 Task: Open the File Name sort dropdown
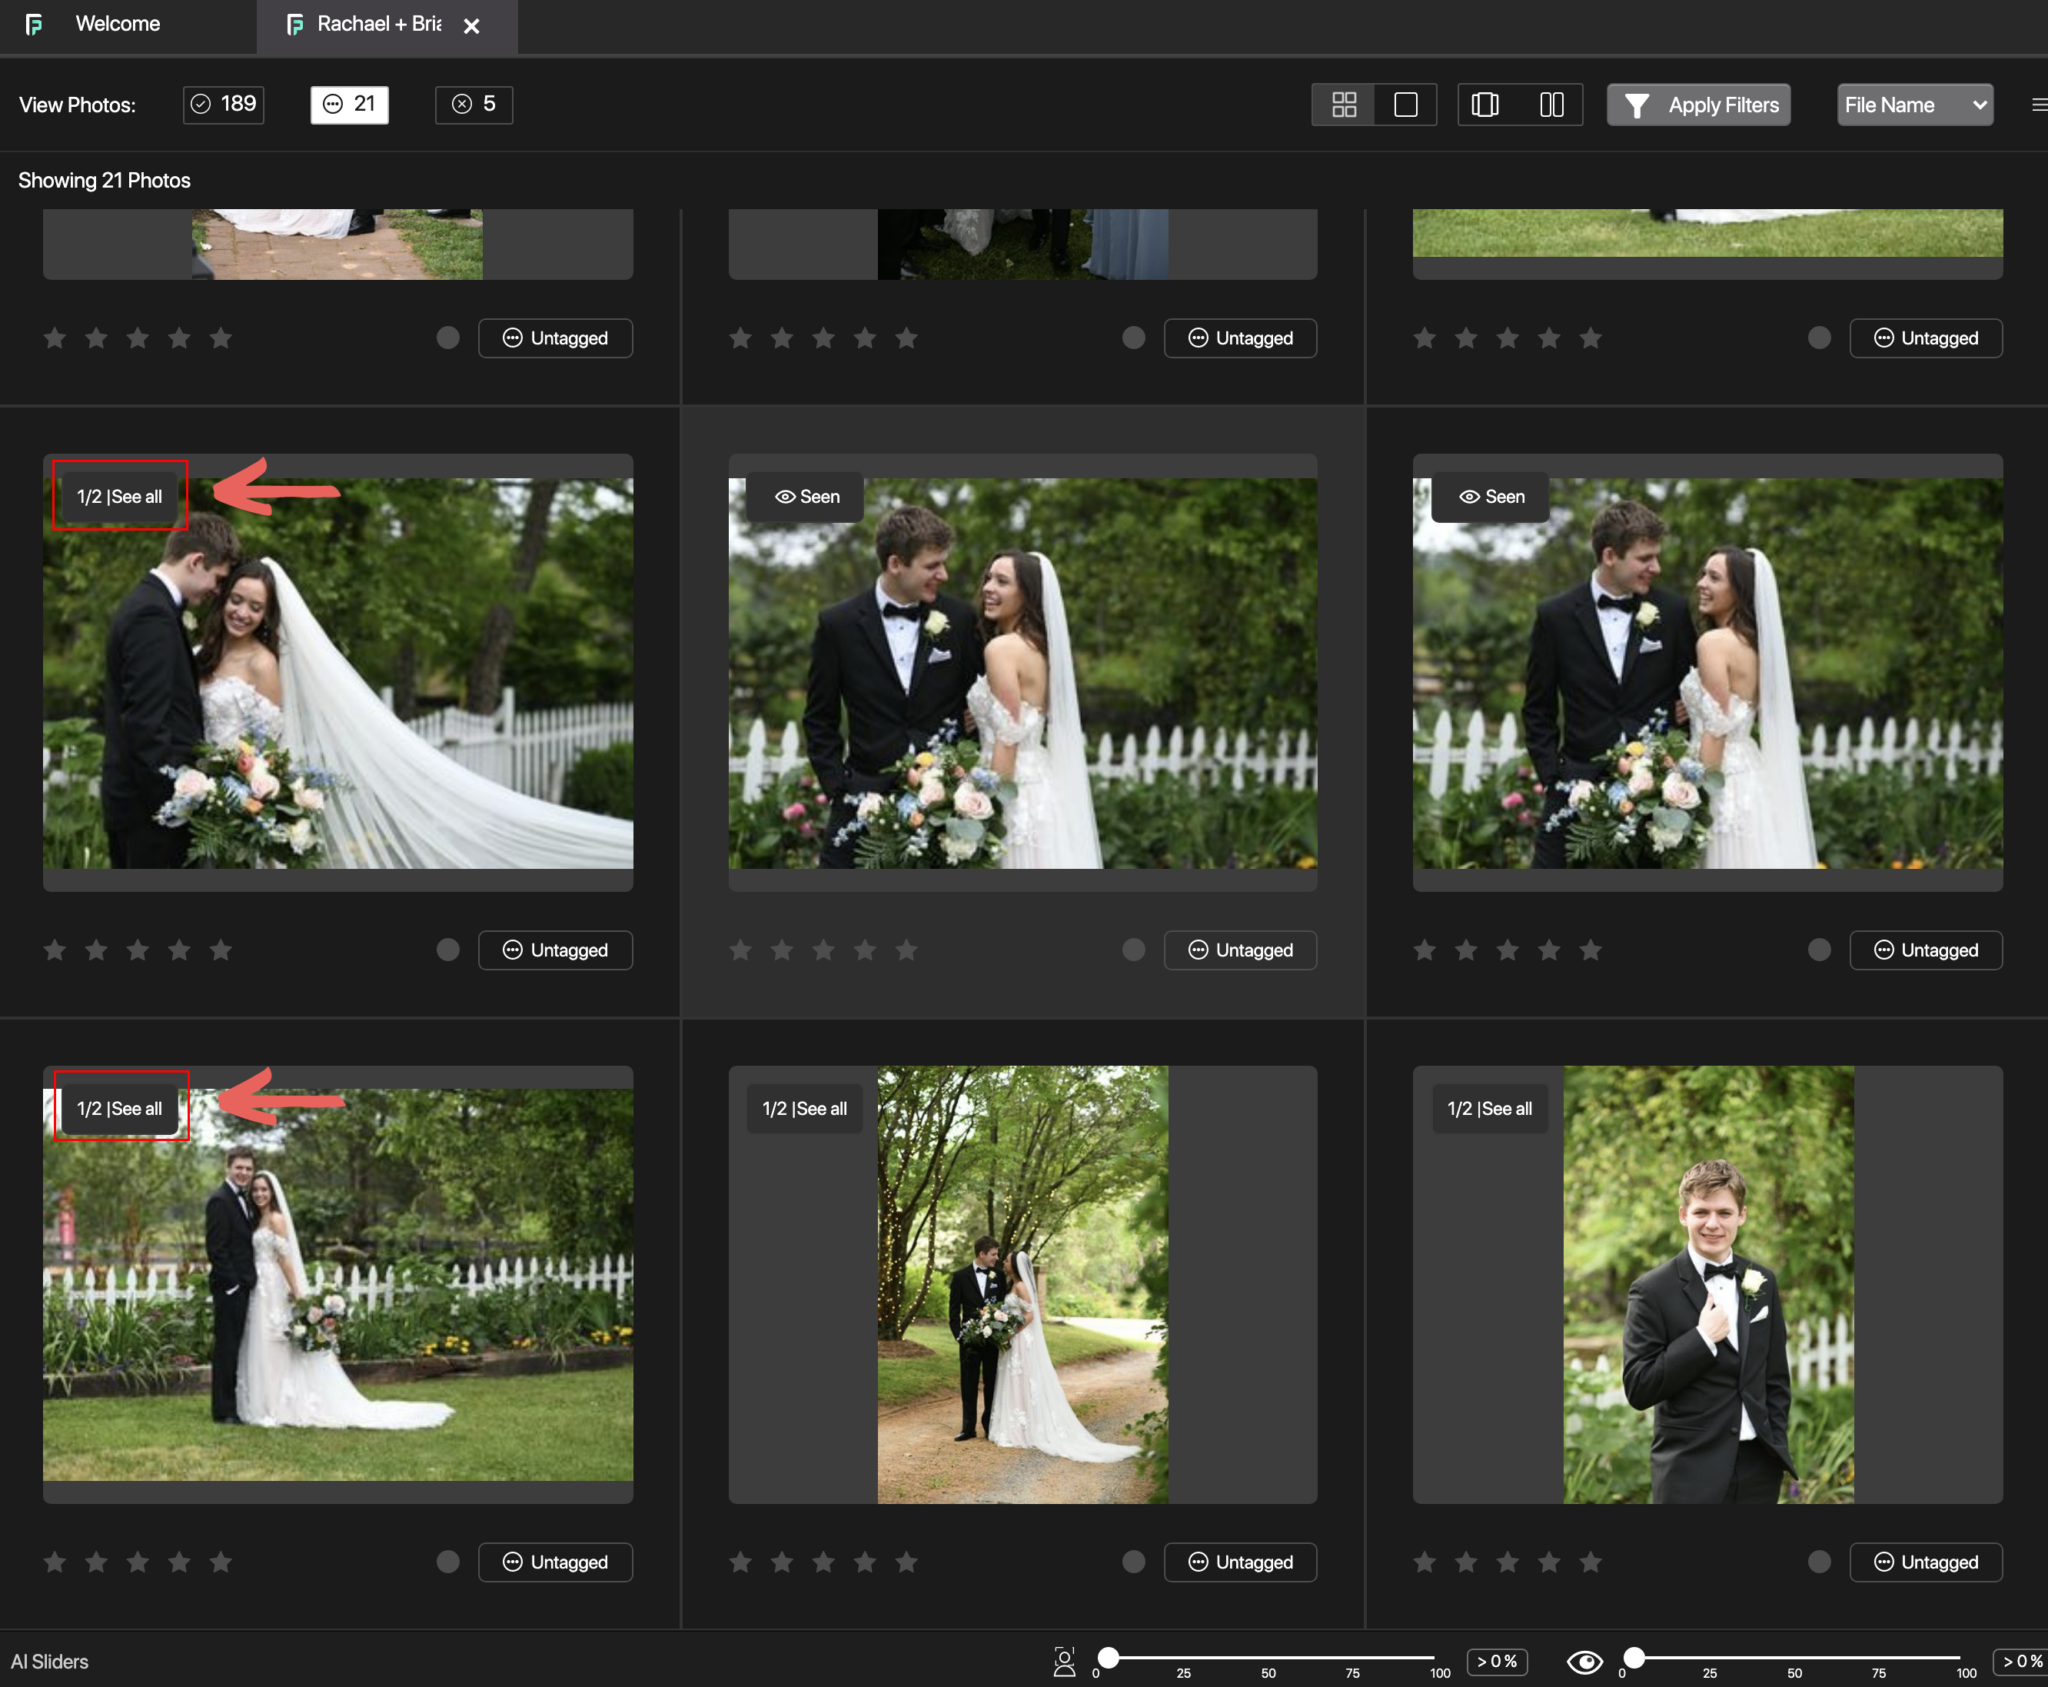click(1912, 104)
